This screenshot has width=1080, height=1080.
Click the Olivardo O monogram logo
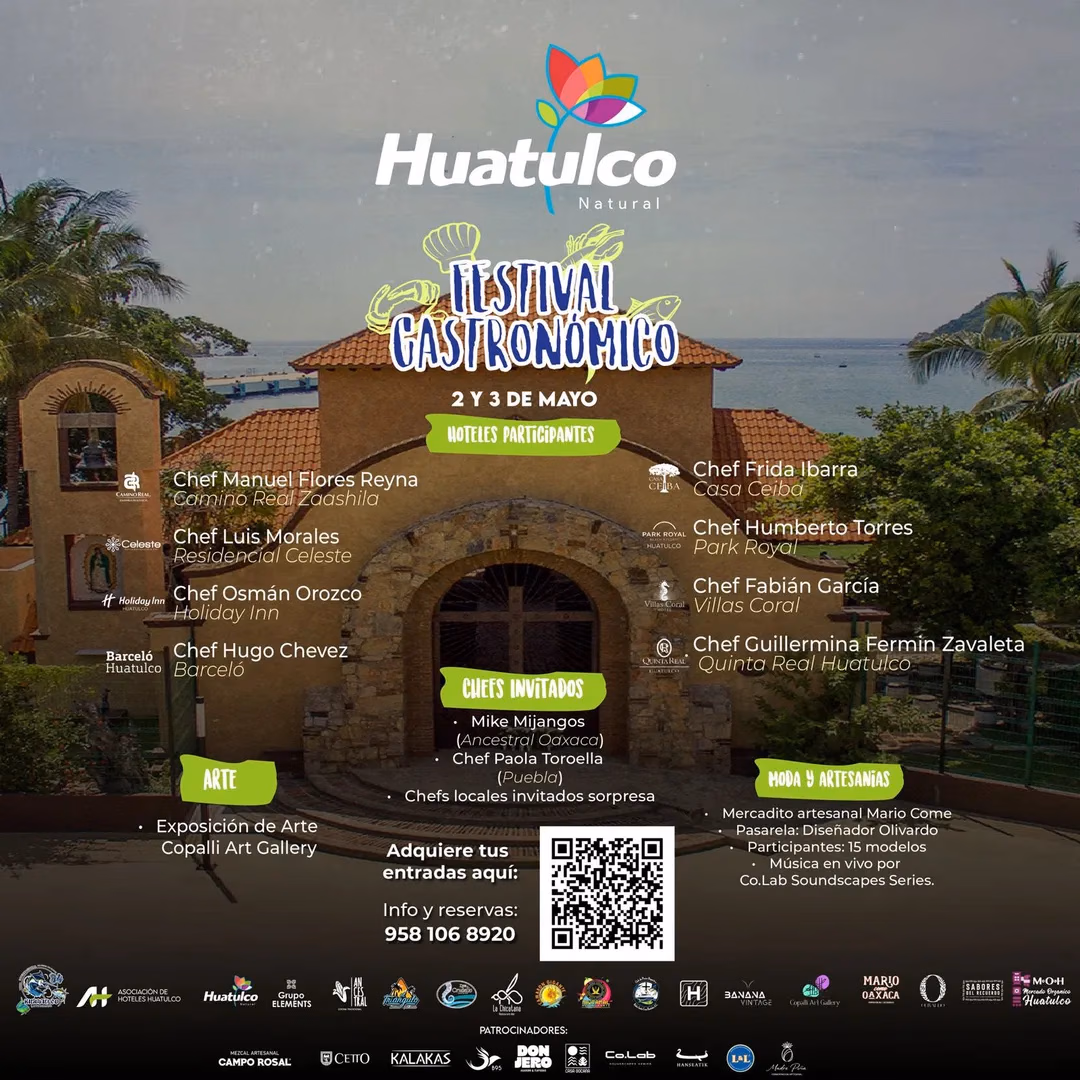pyautogui.click(x=933, y=990)
